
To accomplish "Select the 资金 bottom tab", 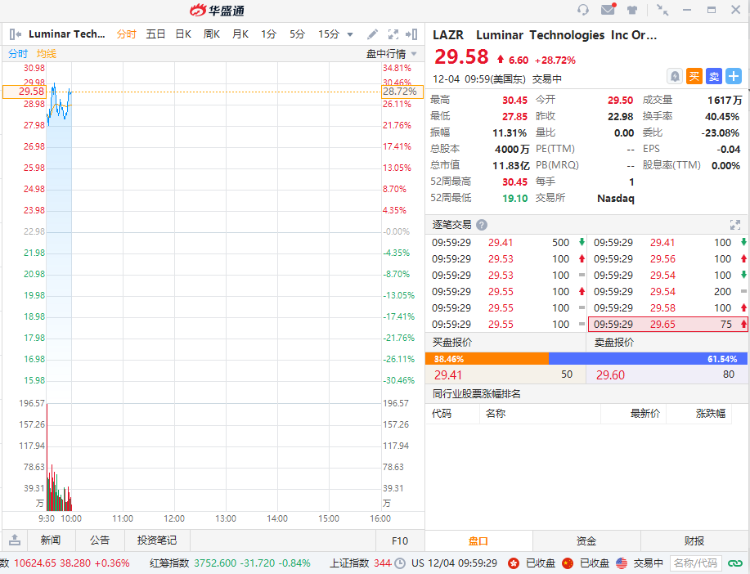I will [586, 541].
